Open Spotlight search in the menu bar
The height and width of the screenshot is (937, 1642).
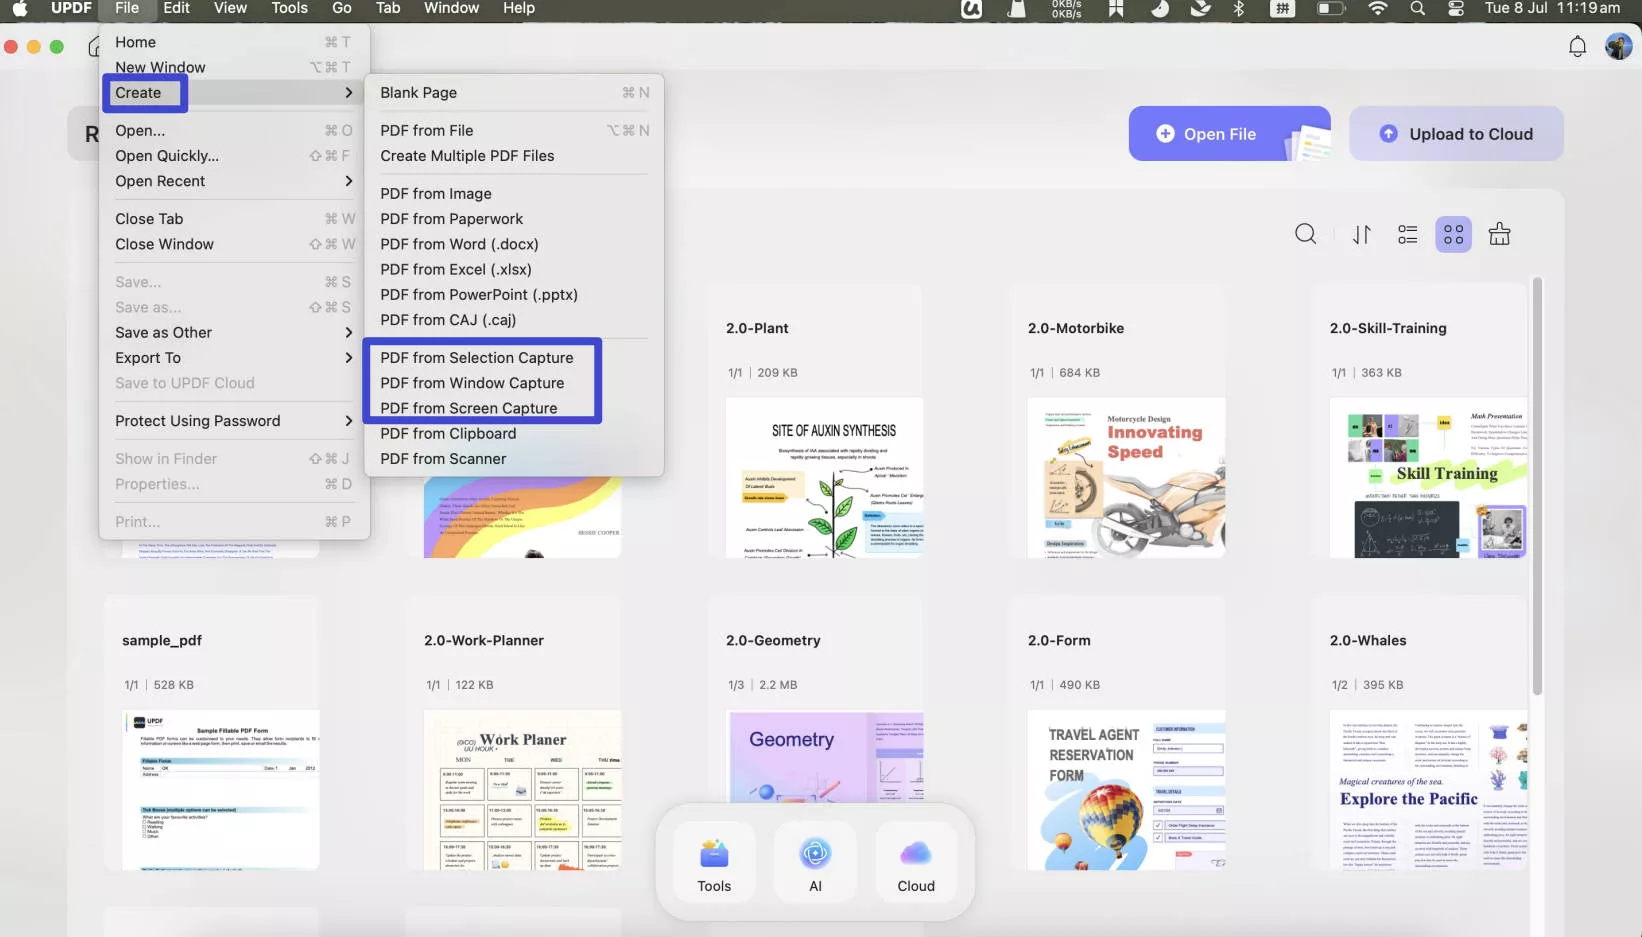coord(1417,9)
